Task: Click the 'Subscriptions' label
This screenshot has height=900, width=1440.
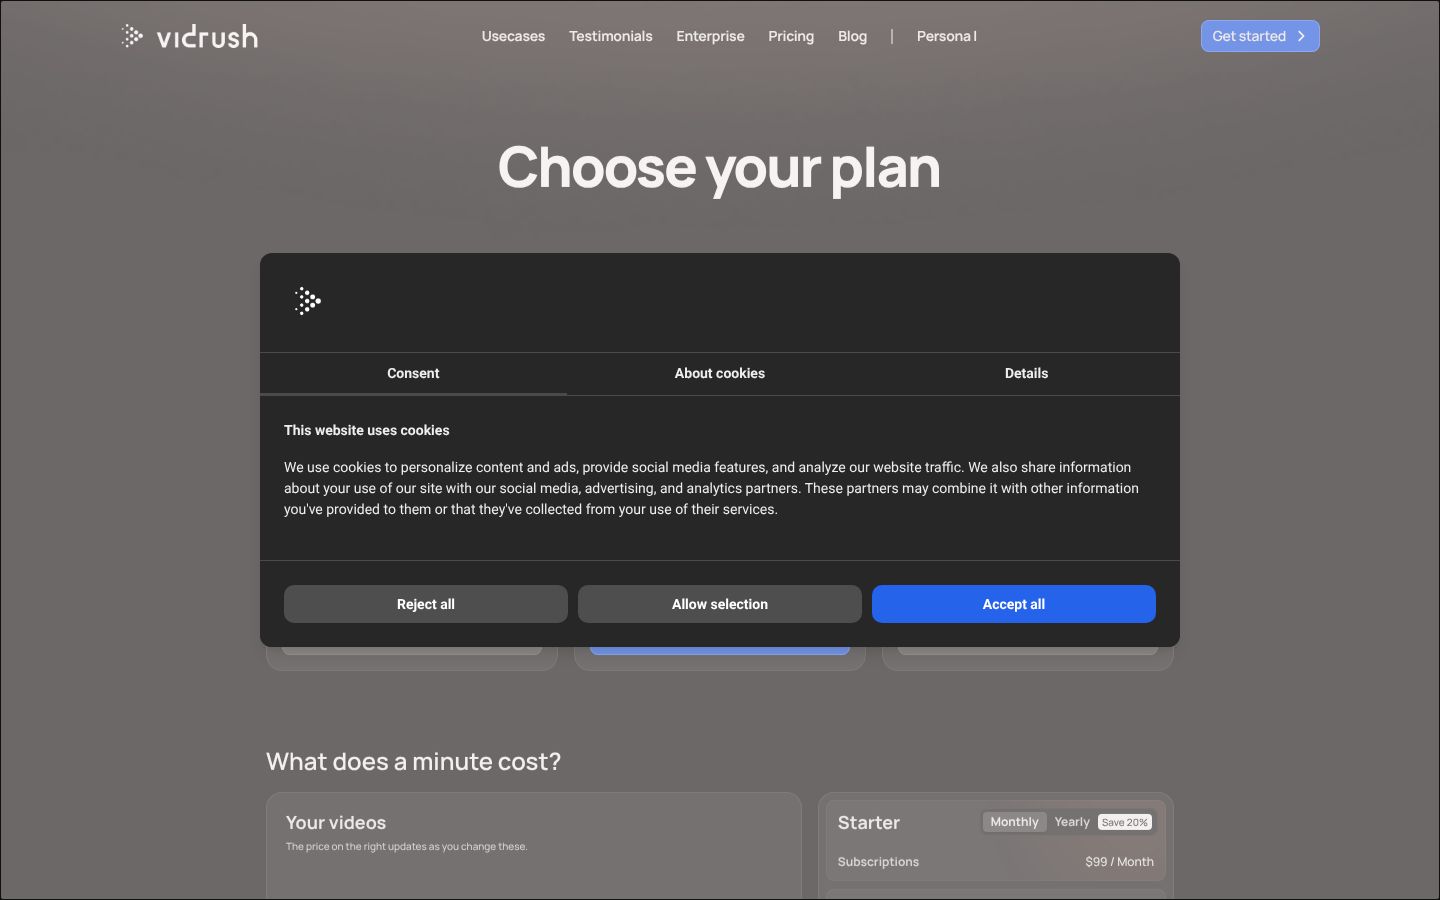Action: (878, 861)
